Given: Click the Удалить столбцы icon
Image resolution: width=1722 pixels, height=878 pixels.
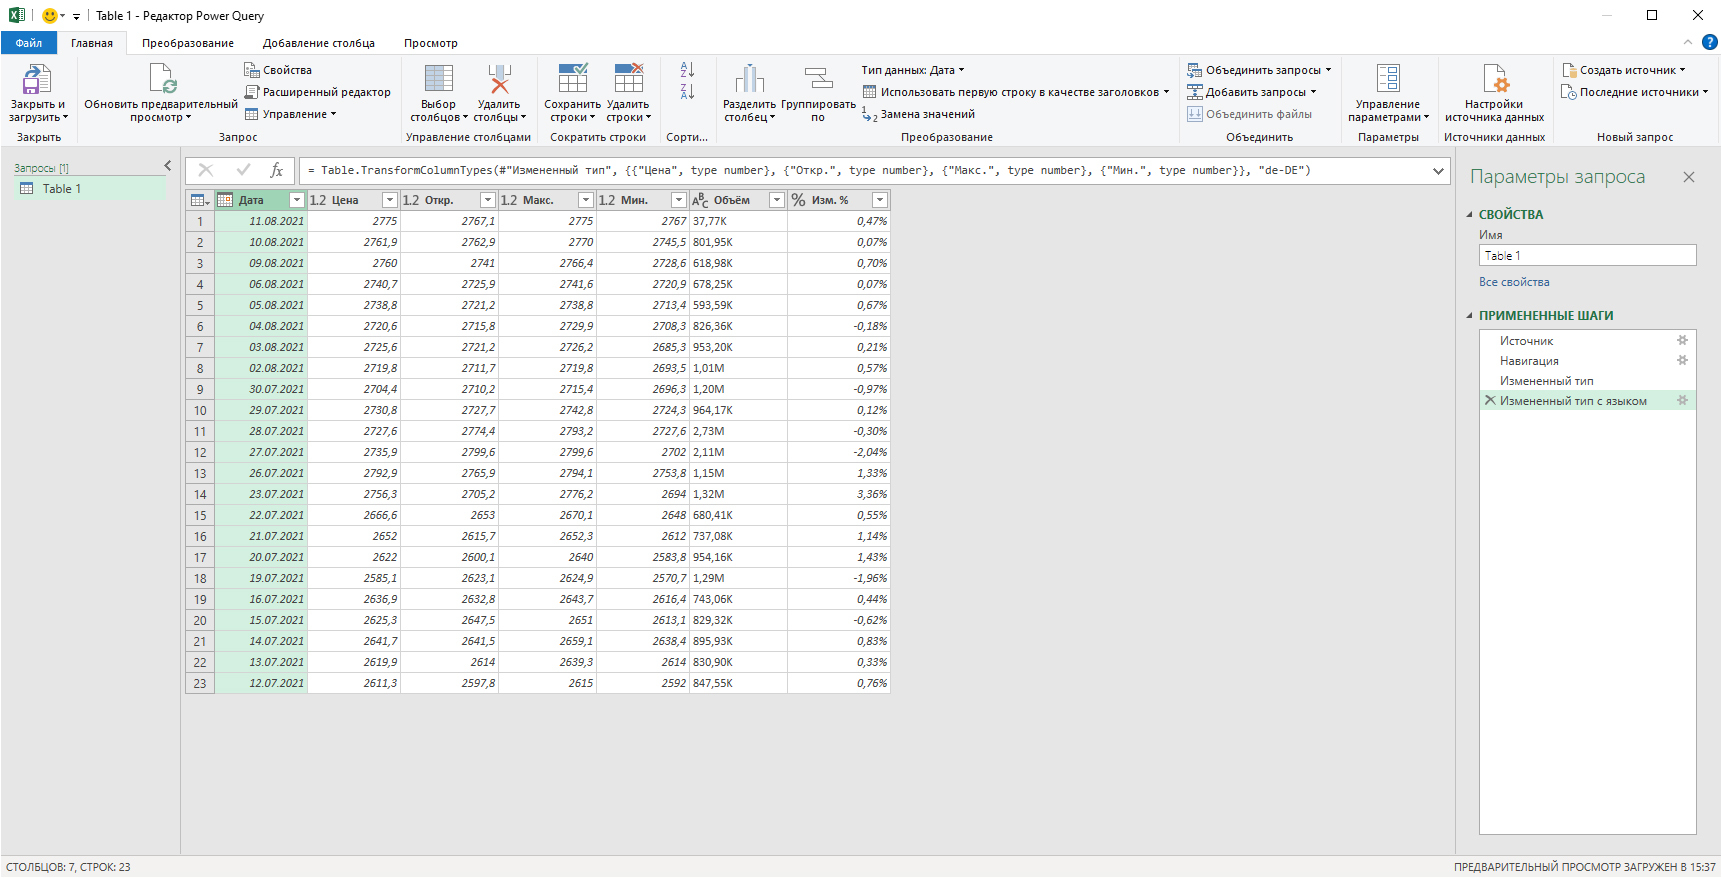Looking at the screenshot, I should coord(499,79).
